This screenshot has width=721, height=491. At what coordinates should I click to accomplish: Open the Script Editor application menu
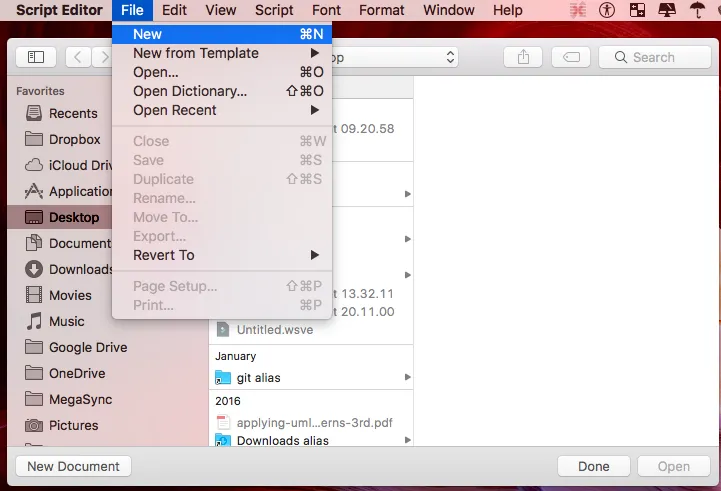coord(59,10)
